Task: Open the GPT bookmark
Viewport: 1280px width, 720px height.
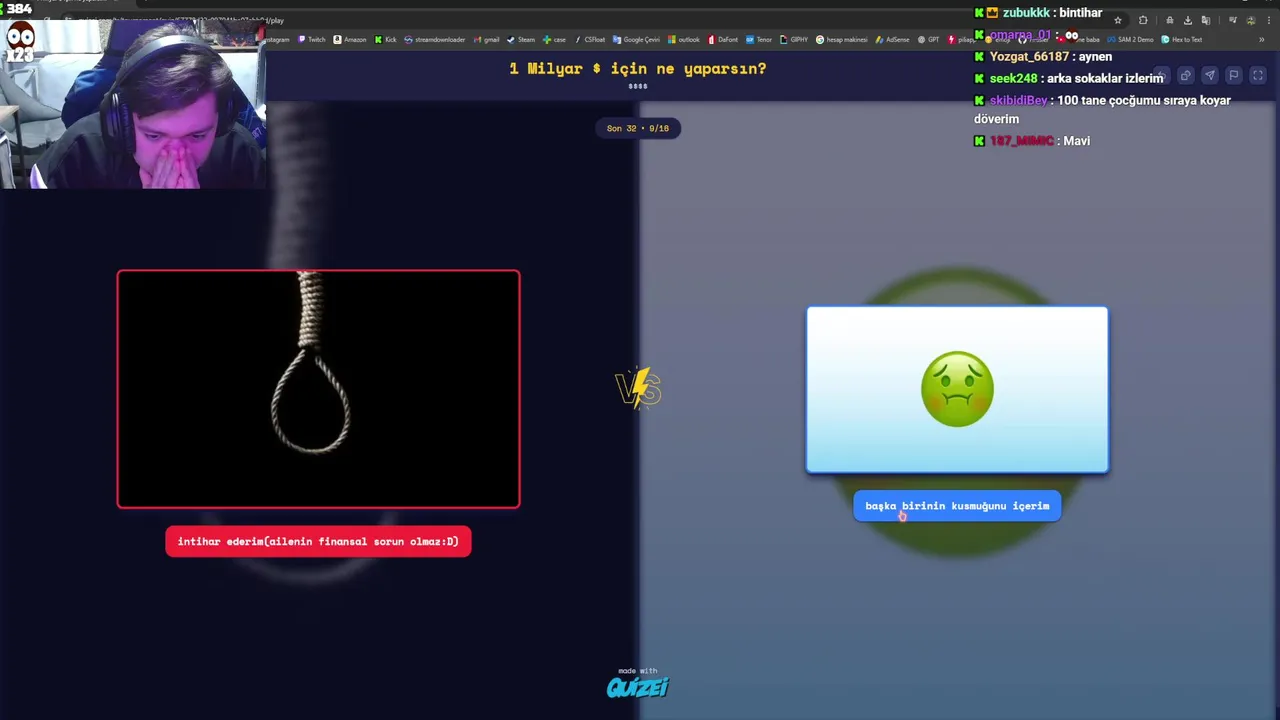Action: coord(929,40)
